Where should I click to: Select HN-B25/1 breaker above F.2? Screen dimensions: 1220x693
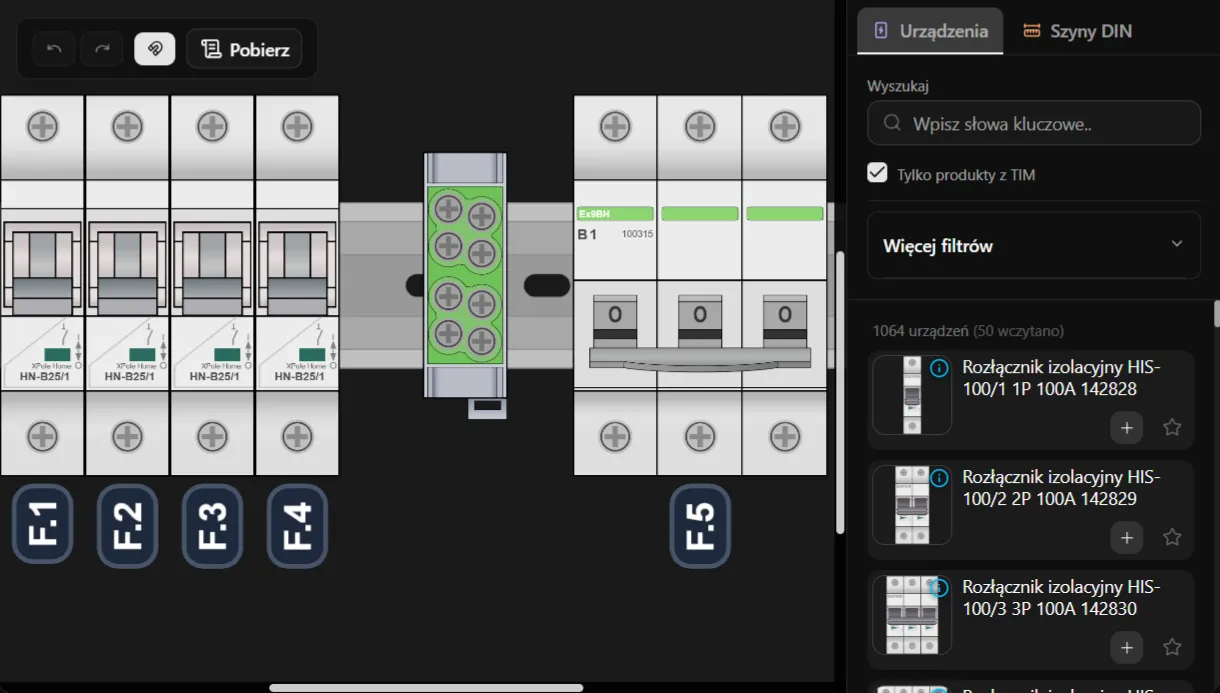[x=127, y=285]
